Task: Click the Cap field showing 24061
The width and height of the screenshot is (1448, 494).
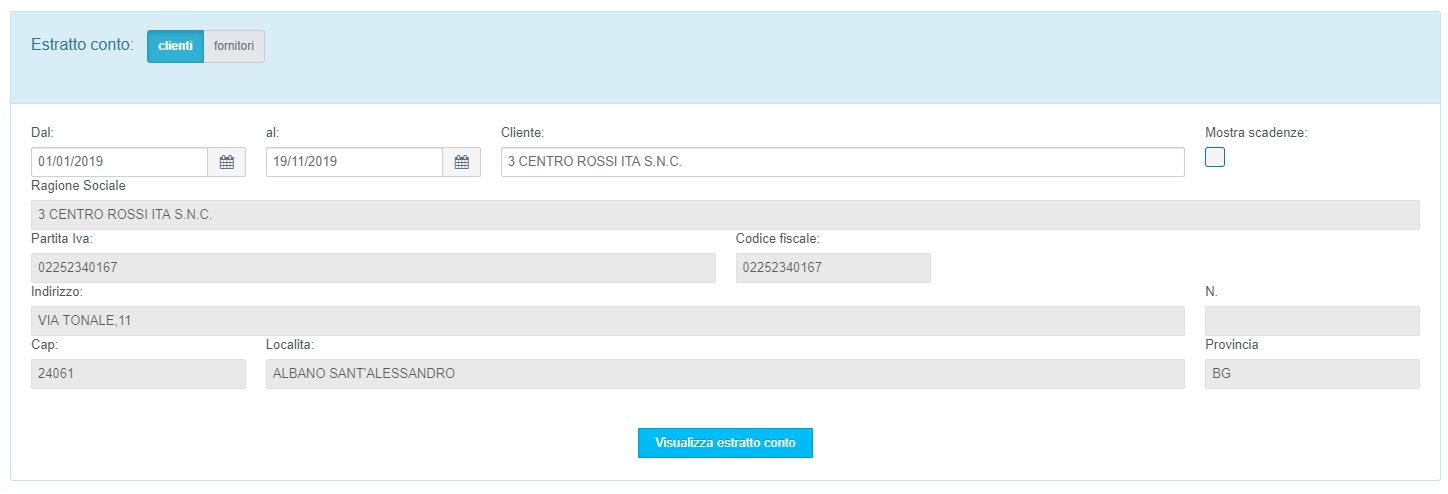Action: (x=138, y=374)
